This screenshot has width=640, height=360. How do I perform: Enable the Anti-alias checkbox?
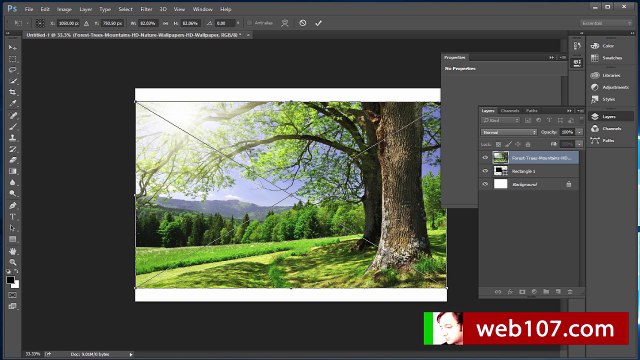click(x=249, y=23)
